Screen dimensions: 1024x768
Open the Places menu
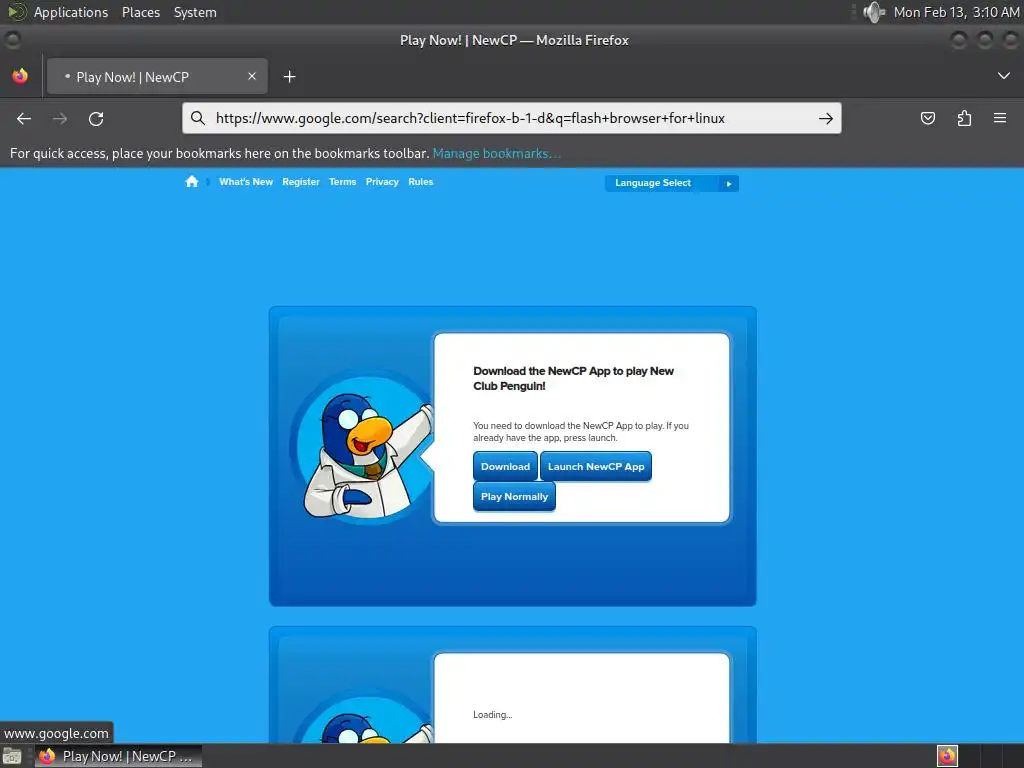140,12
